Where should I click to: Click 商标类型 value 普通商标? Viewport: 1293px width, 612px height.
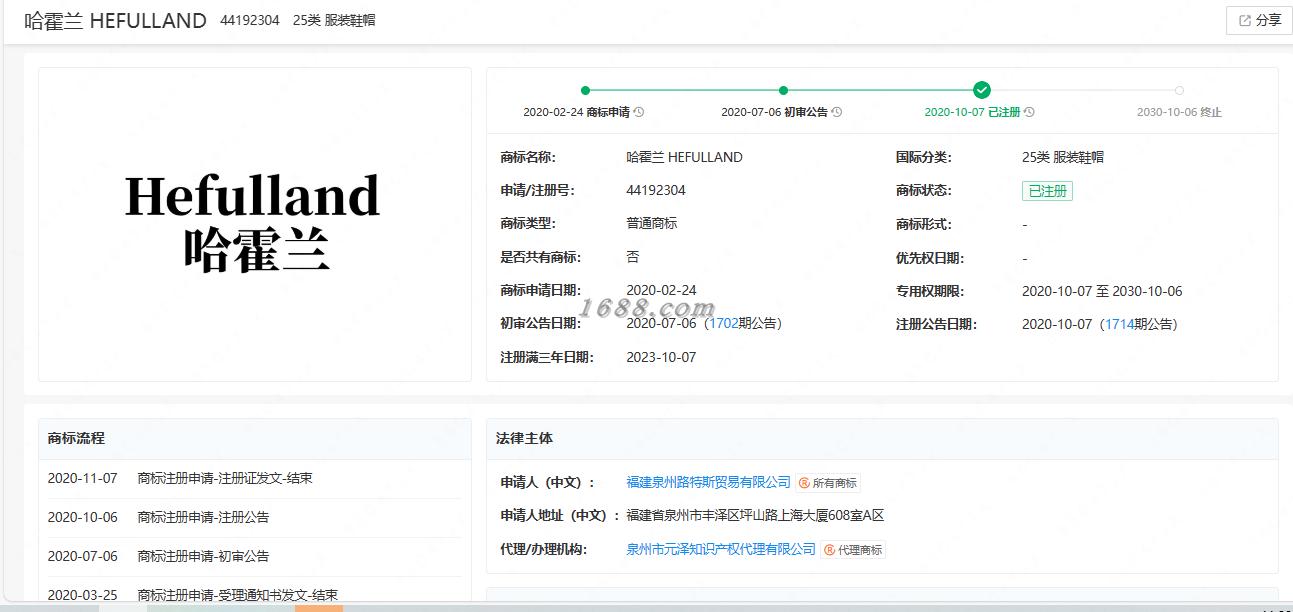coord(652,223)
